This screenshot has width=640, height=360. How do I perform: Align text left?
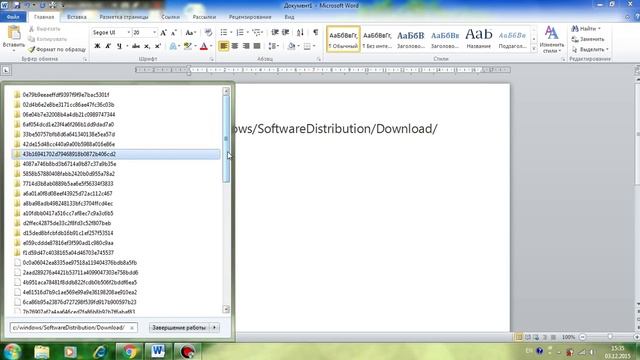point(224,46)
